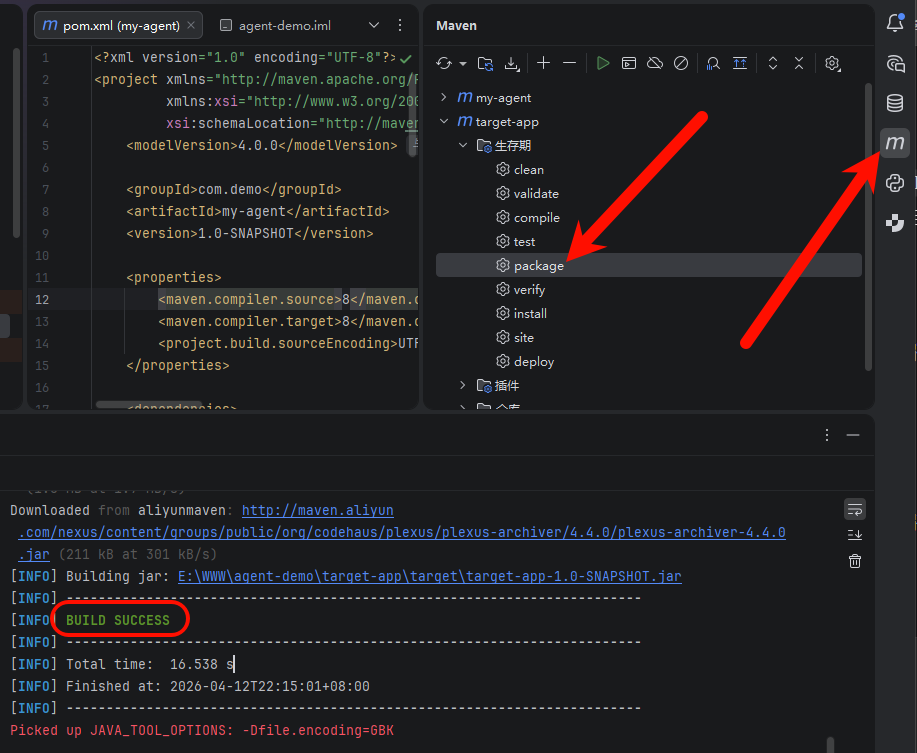Viewport: 917px width, 753px height.
Task: Add Maven project with plus icon
Action: click(543, 63)
